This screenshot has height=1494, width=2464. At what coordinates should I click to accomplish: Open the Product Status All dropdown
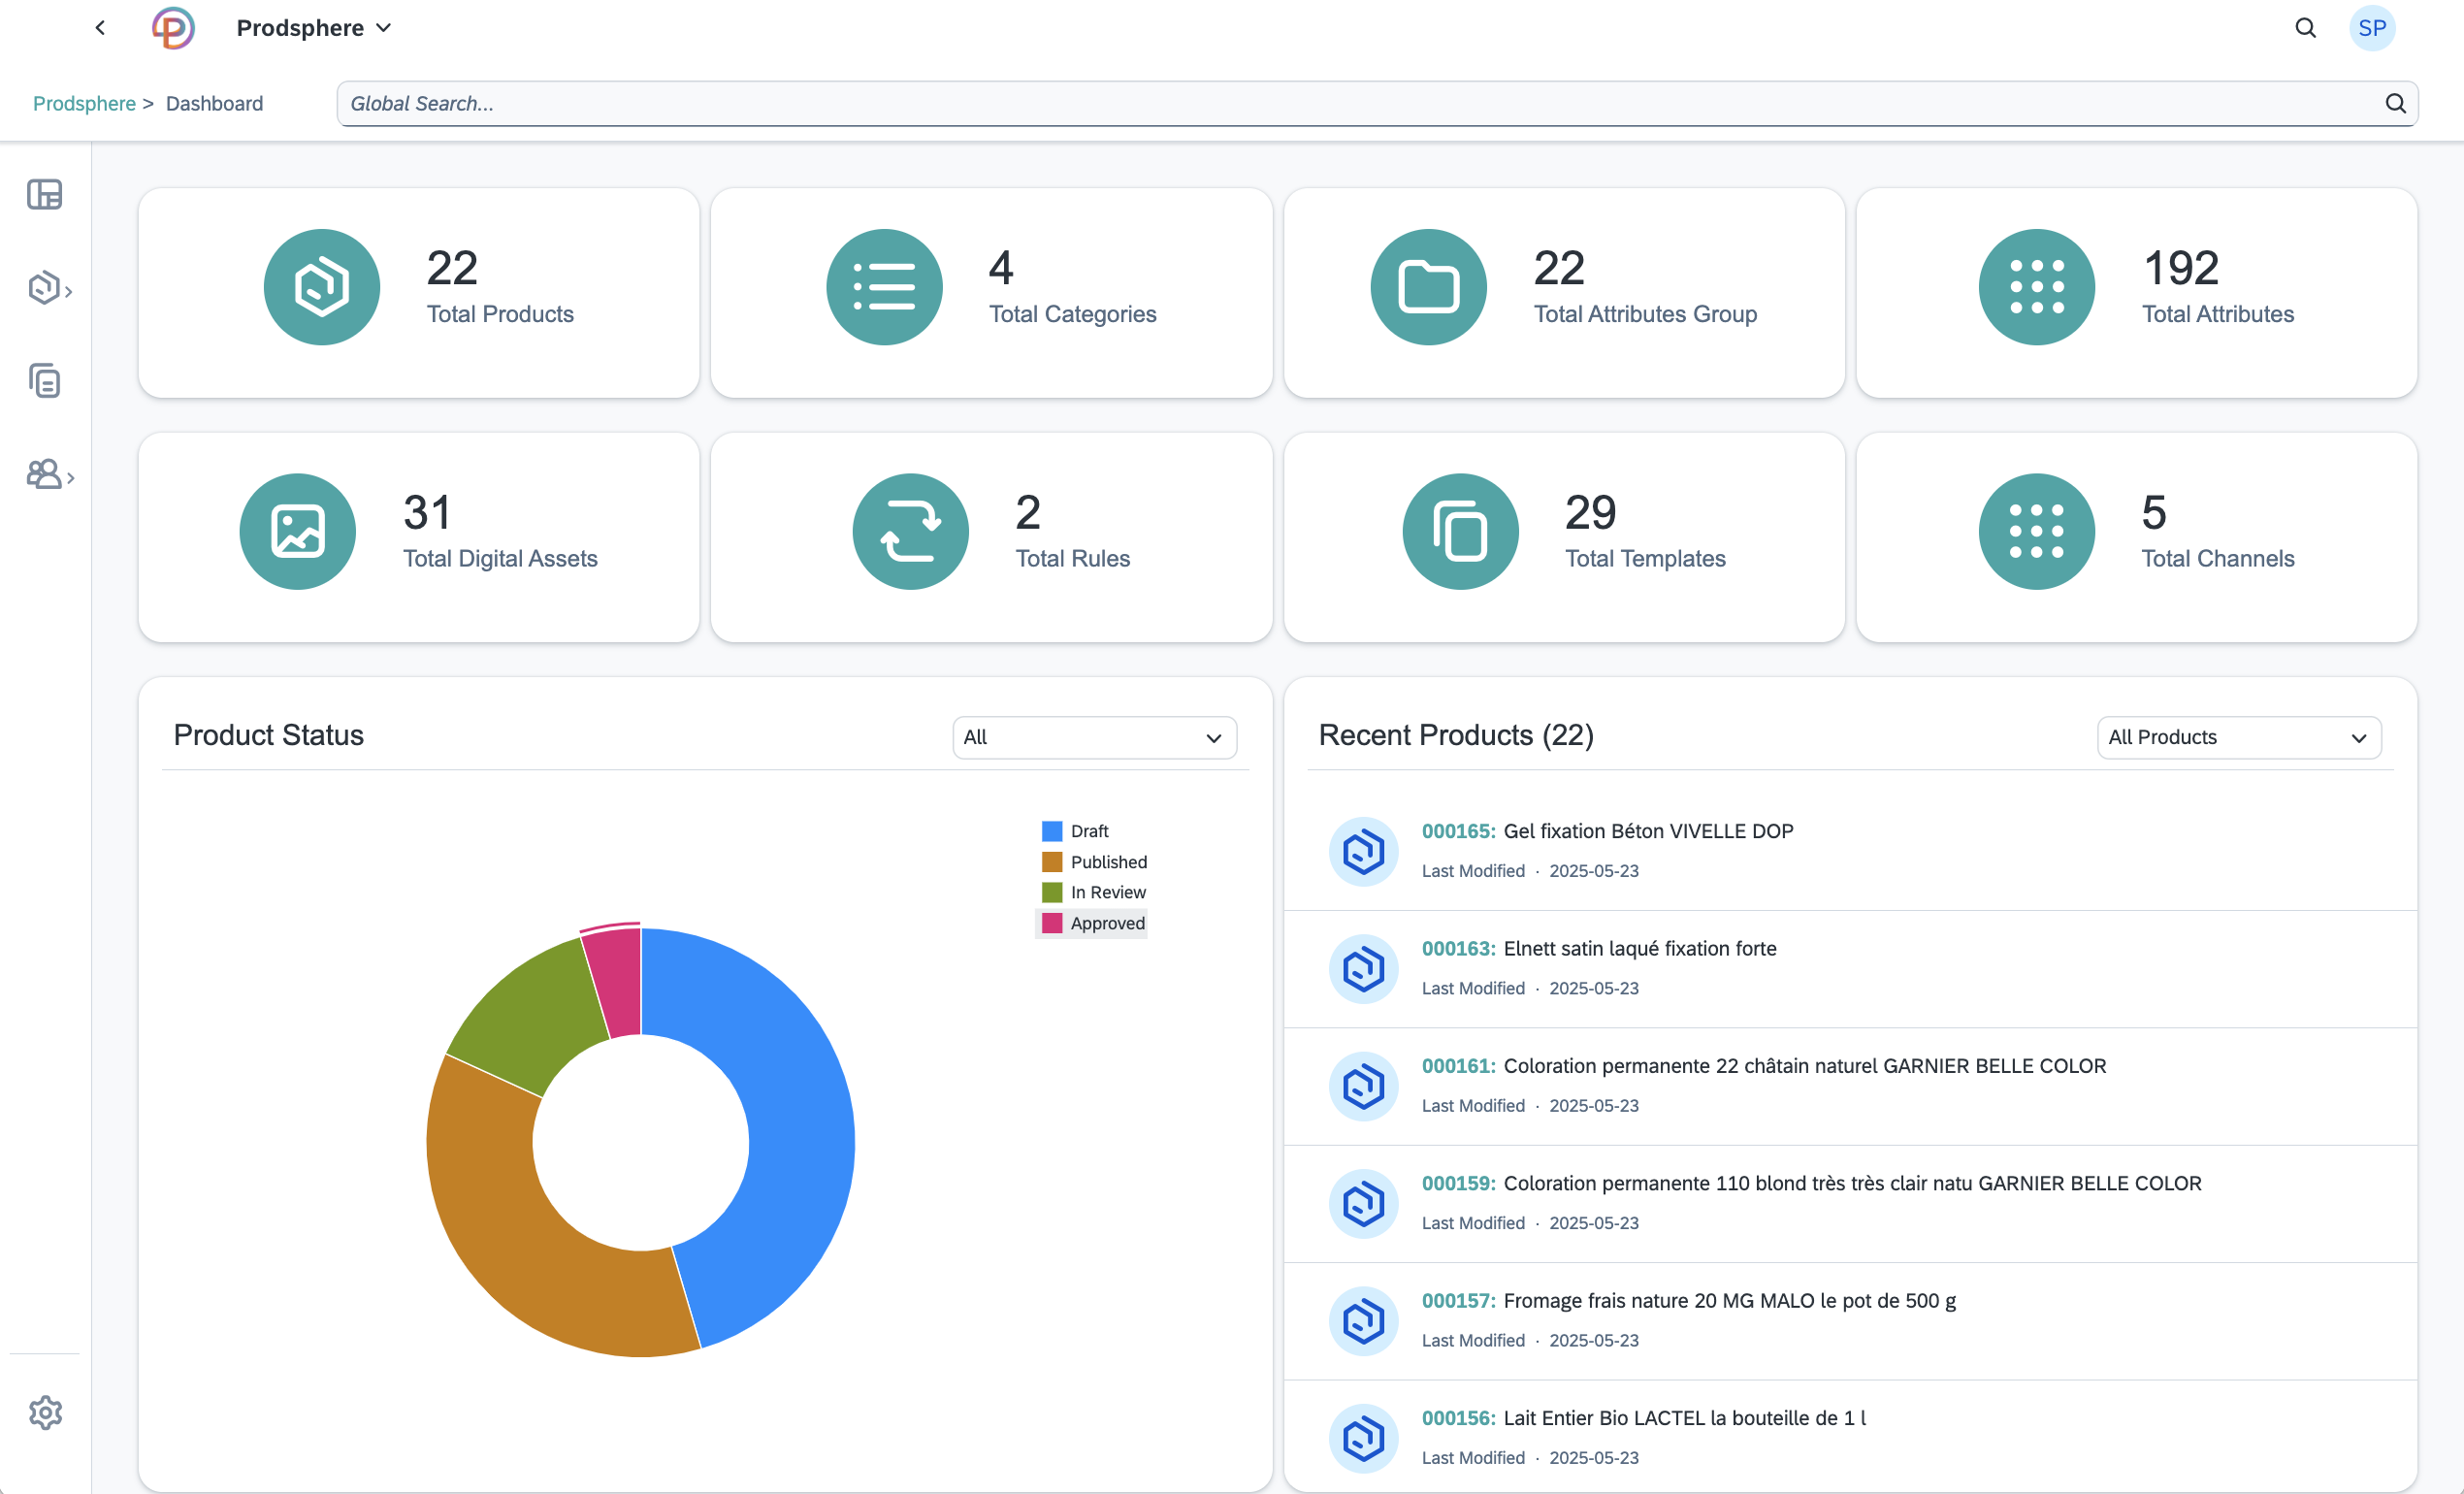click(x=1095, y=738)
